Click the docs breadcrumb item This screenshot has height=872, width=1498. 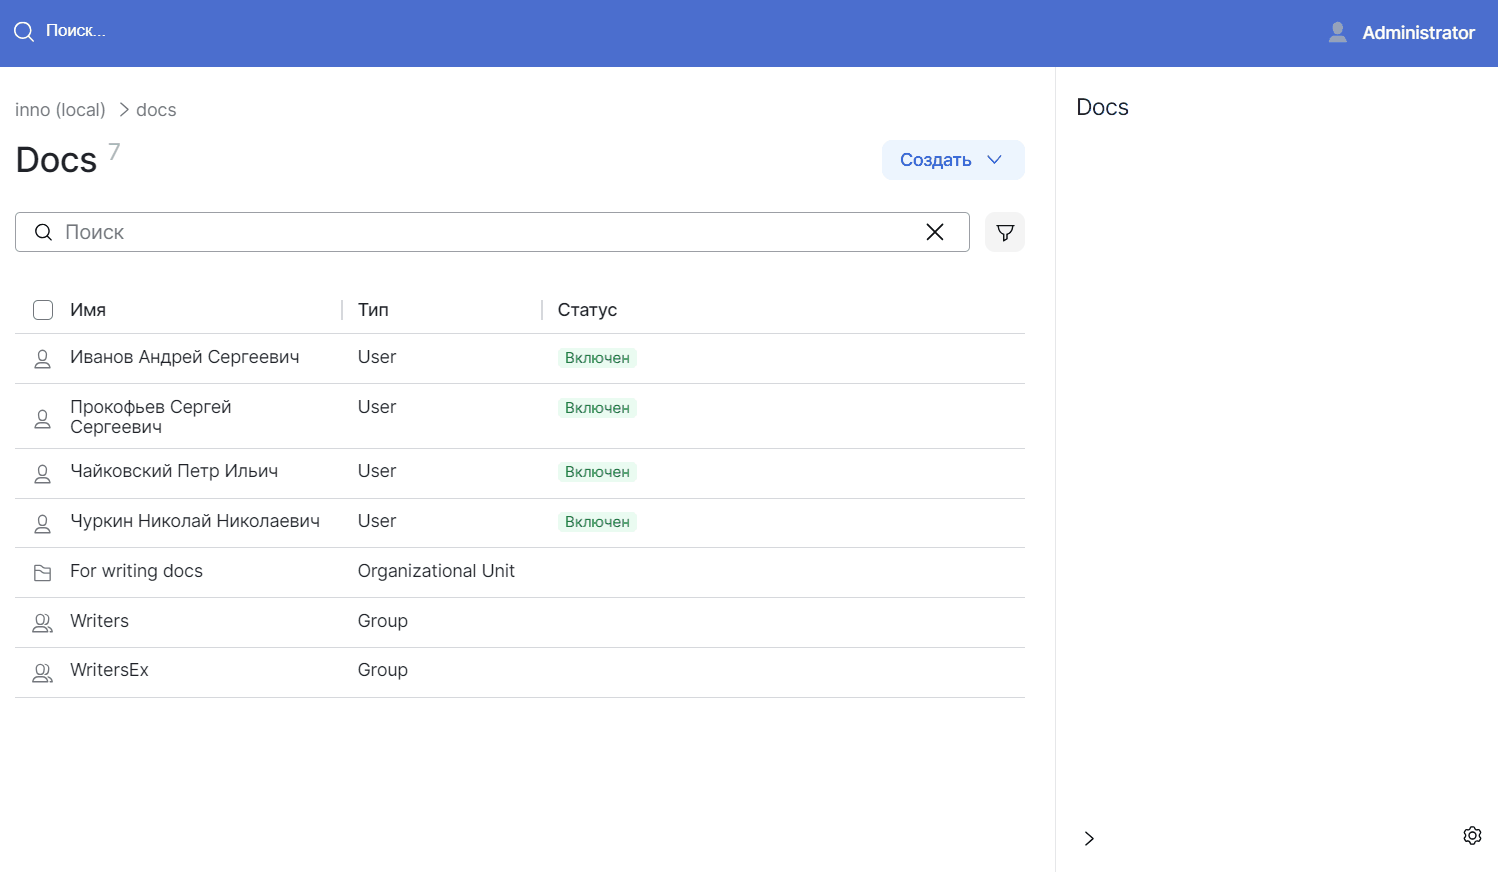[x=156, y=110]
